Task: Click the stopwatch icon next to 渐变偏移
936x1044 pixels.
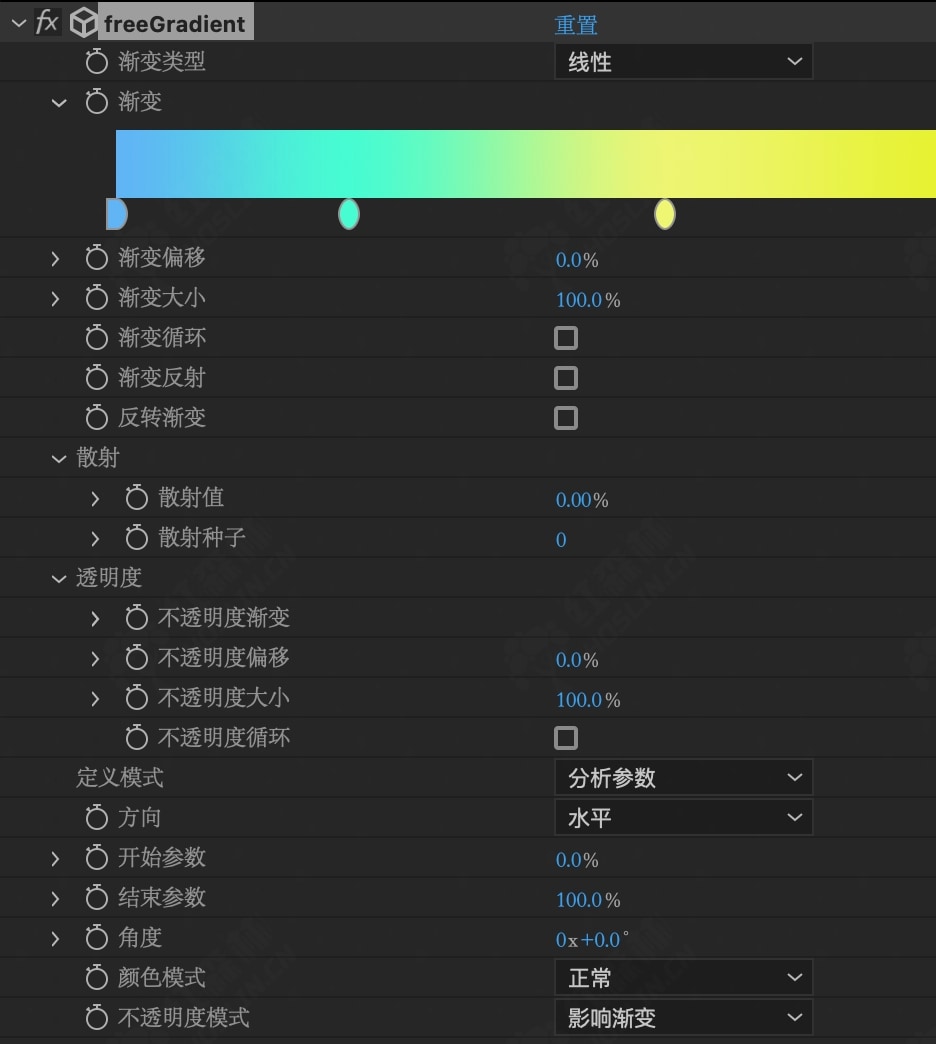Action: click(x=96, y=258)
